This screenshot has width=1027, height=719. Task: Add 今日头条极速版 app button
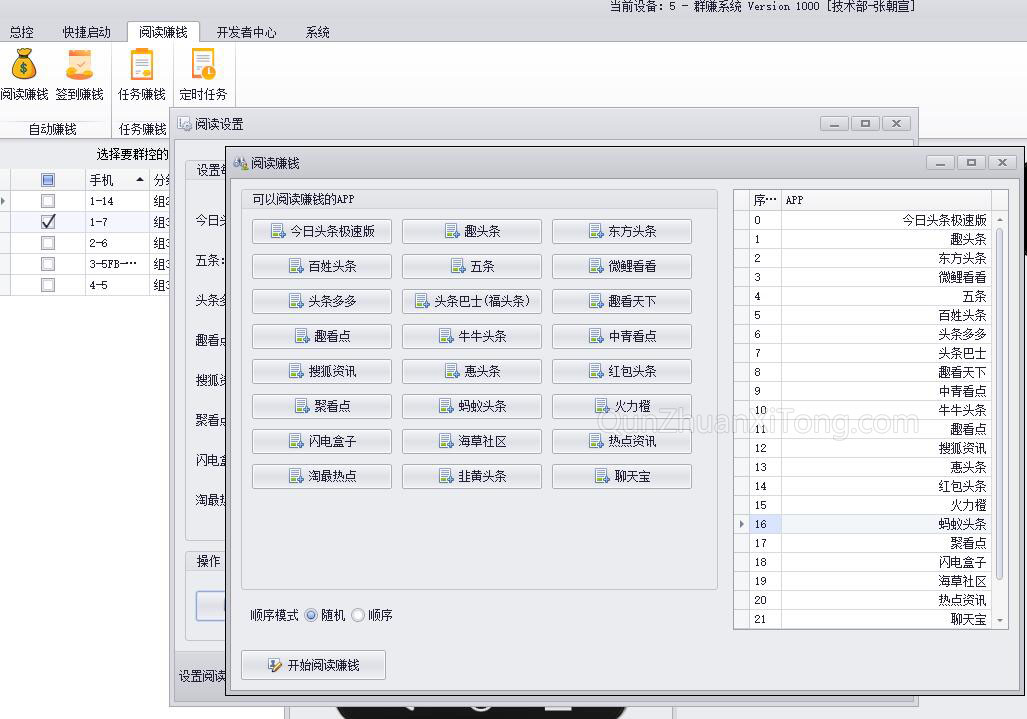[x=322, y=231]
